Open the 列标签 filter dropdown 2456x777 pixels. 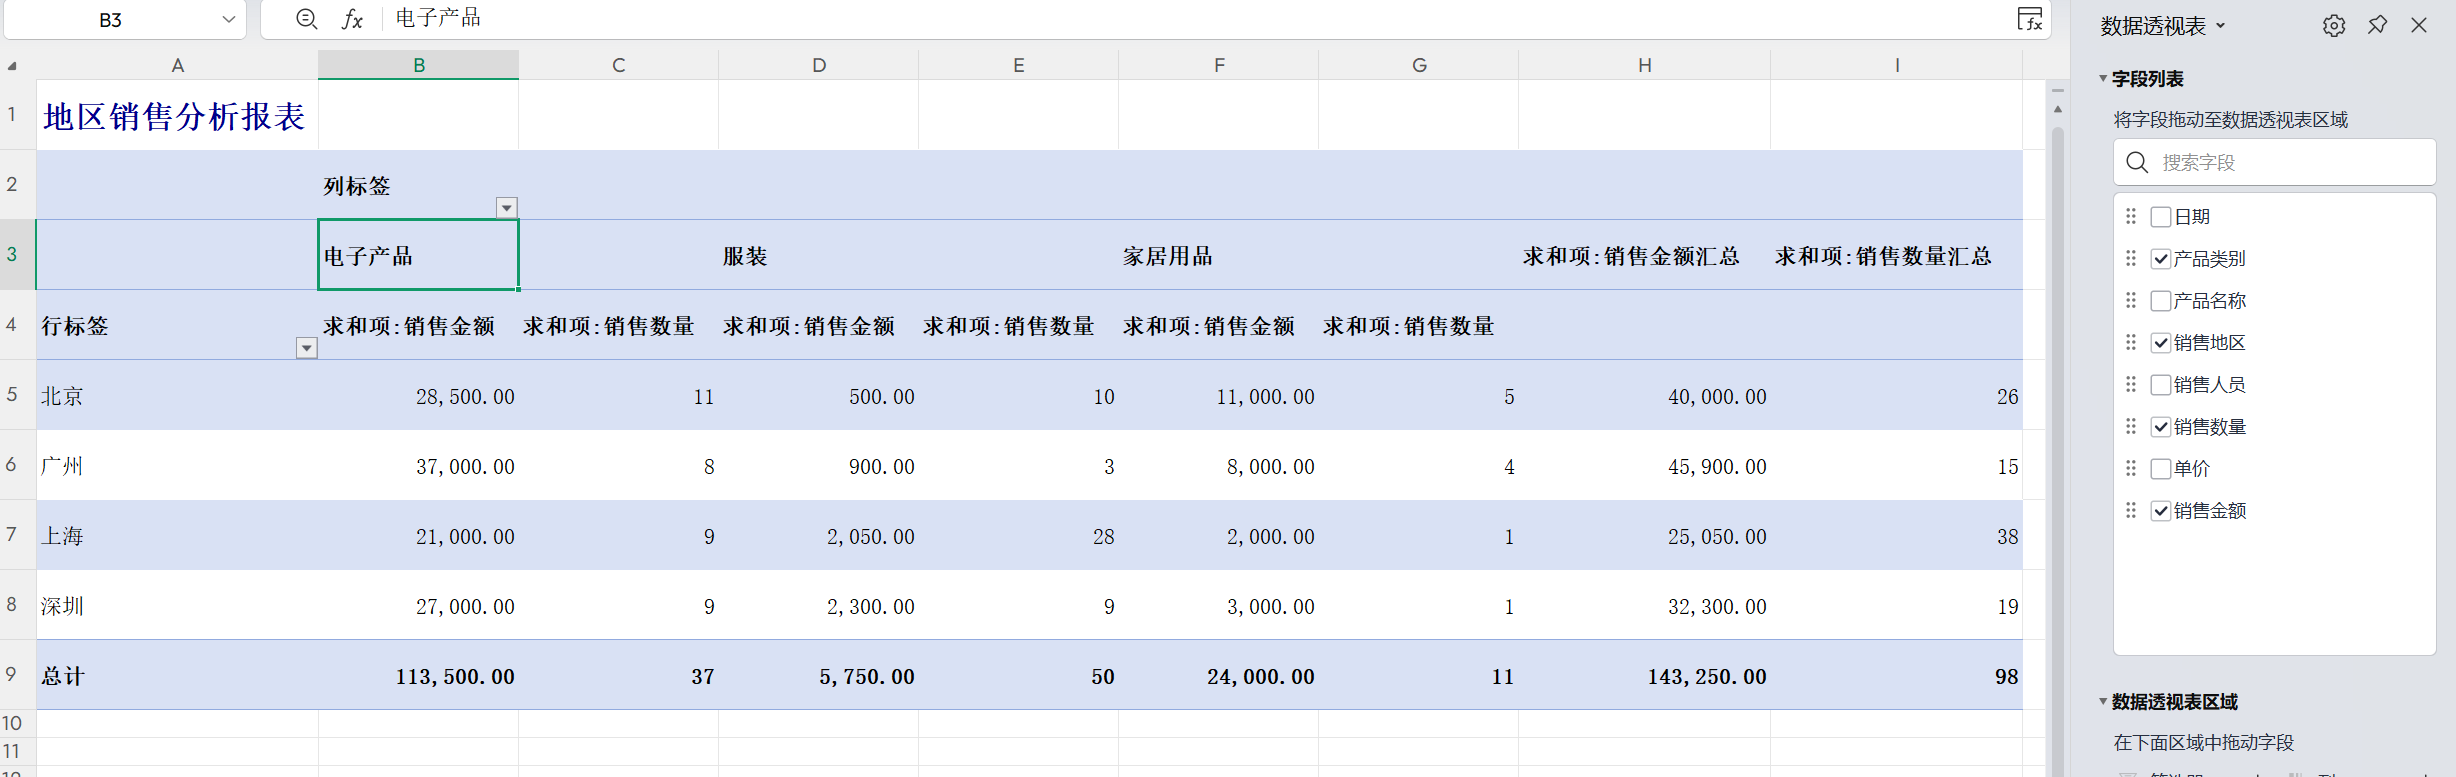(x=507, y=208)
